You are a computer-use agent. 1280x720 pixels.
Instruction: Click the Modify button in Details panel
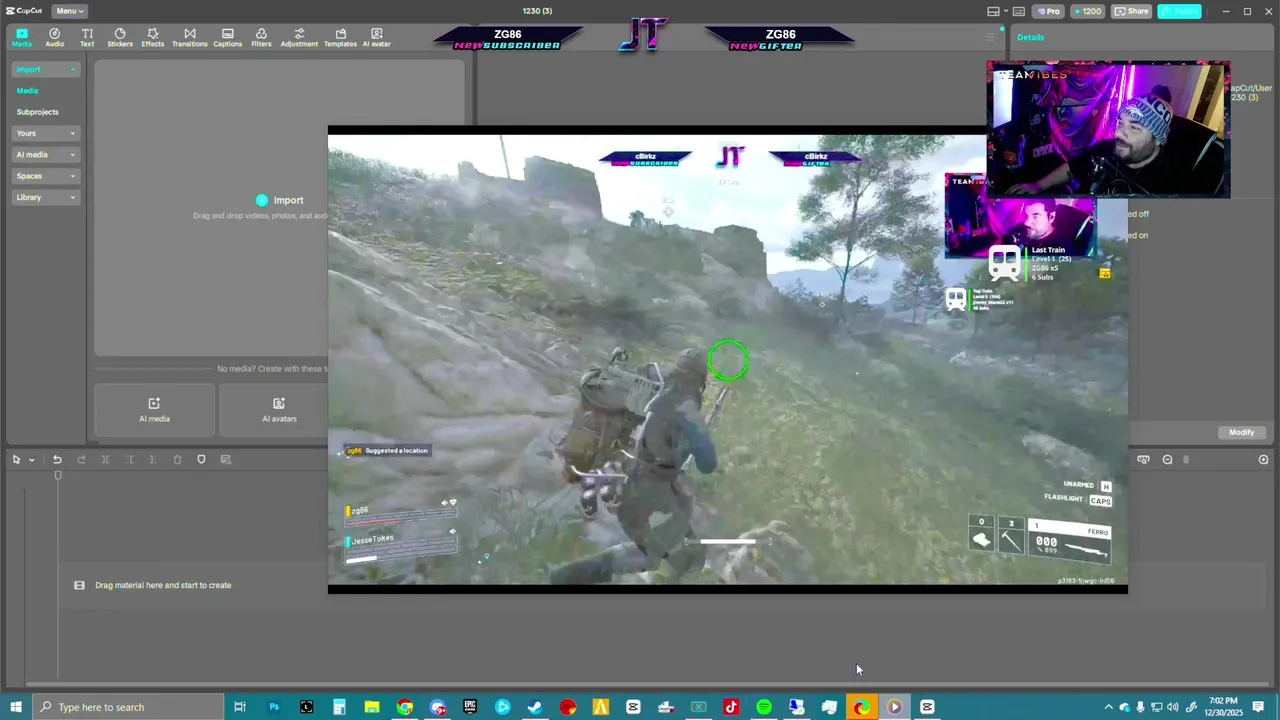pyautogui.click(x=1241, y=432)
